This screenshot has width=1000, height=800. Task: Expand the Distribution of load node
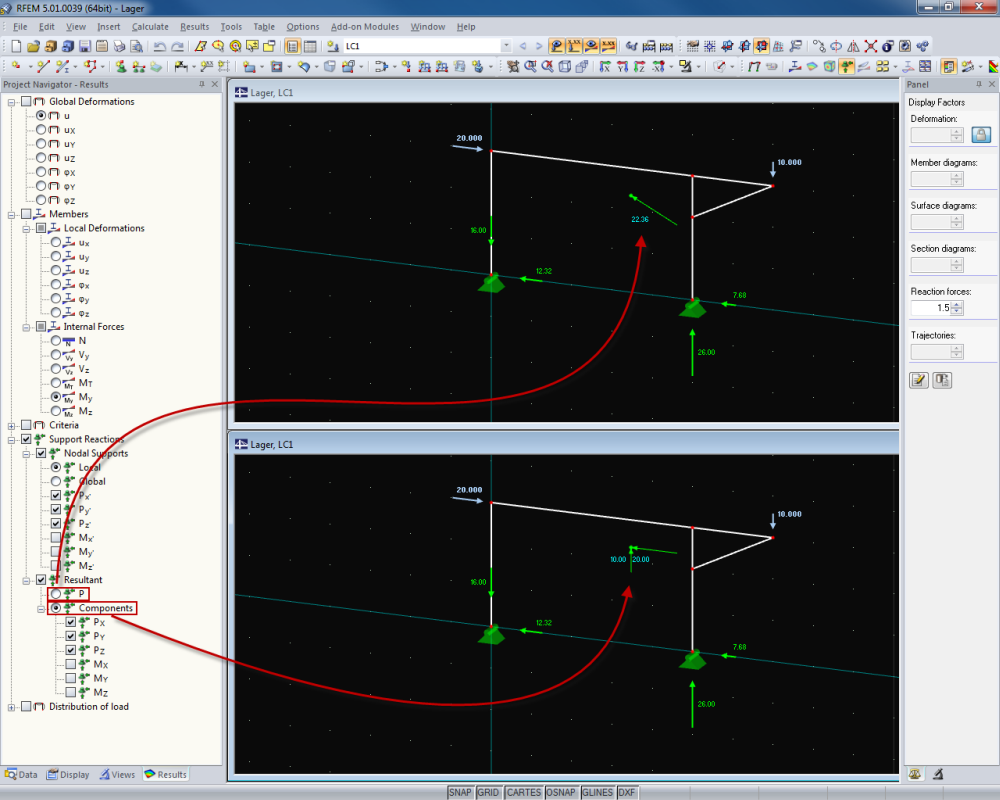11,707
